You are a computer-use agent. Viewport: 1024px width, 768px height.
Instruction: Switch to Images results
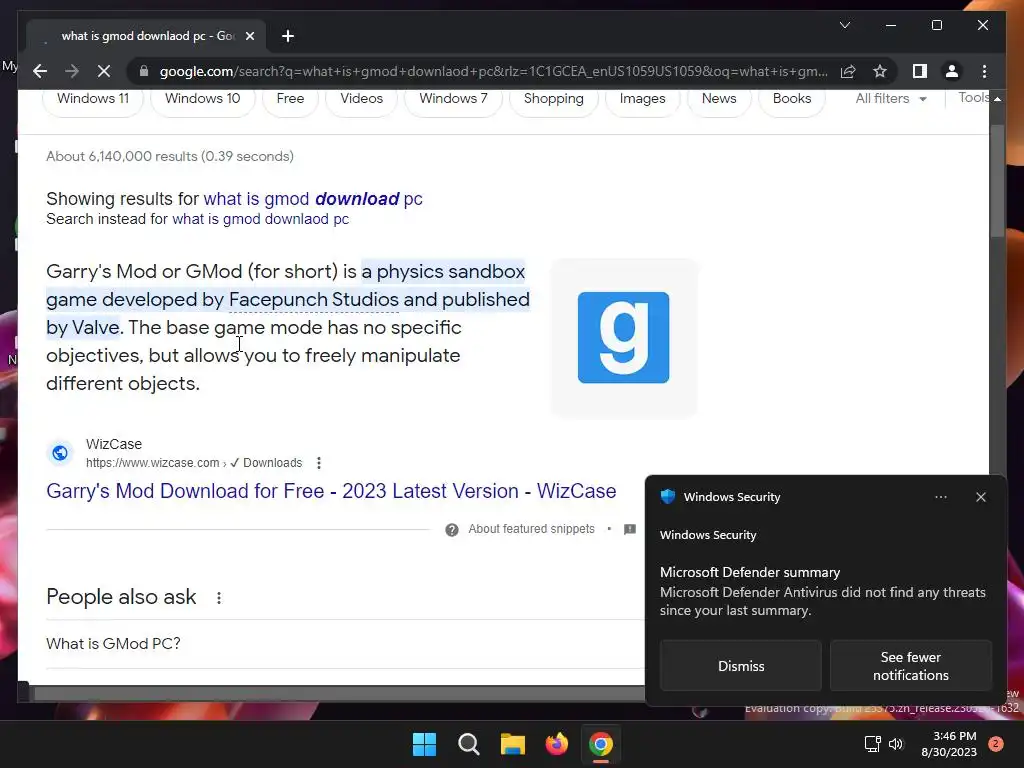[642, 99]
